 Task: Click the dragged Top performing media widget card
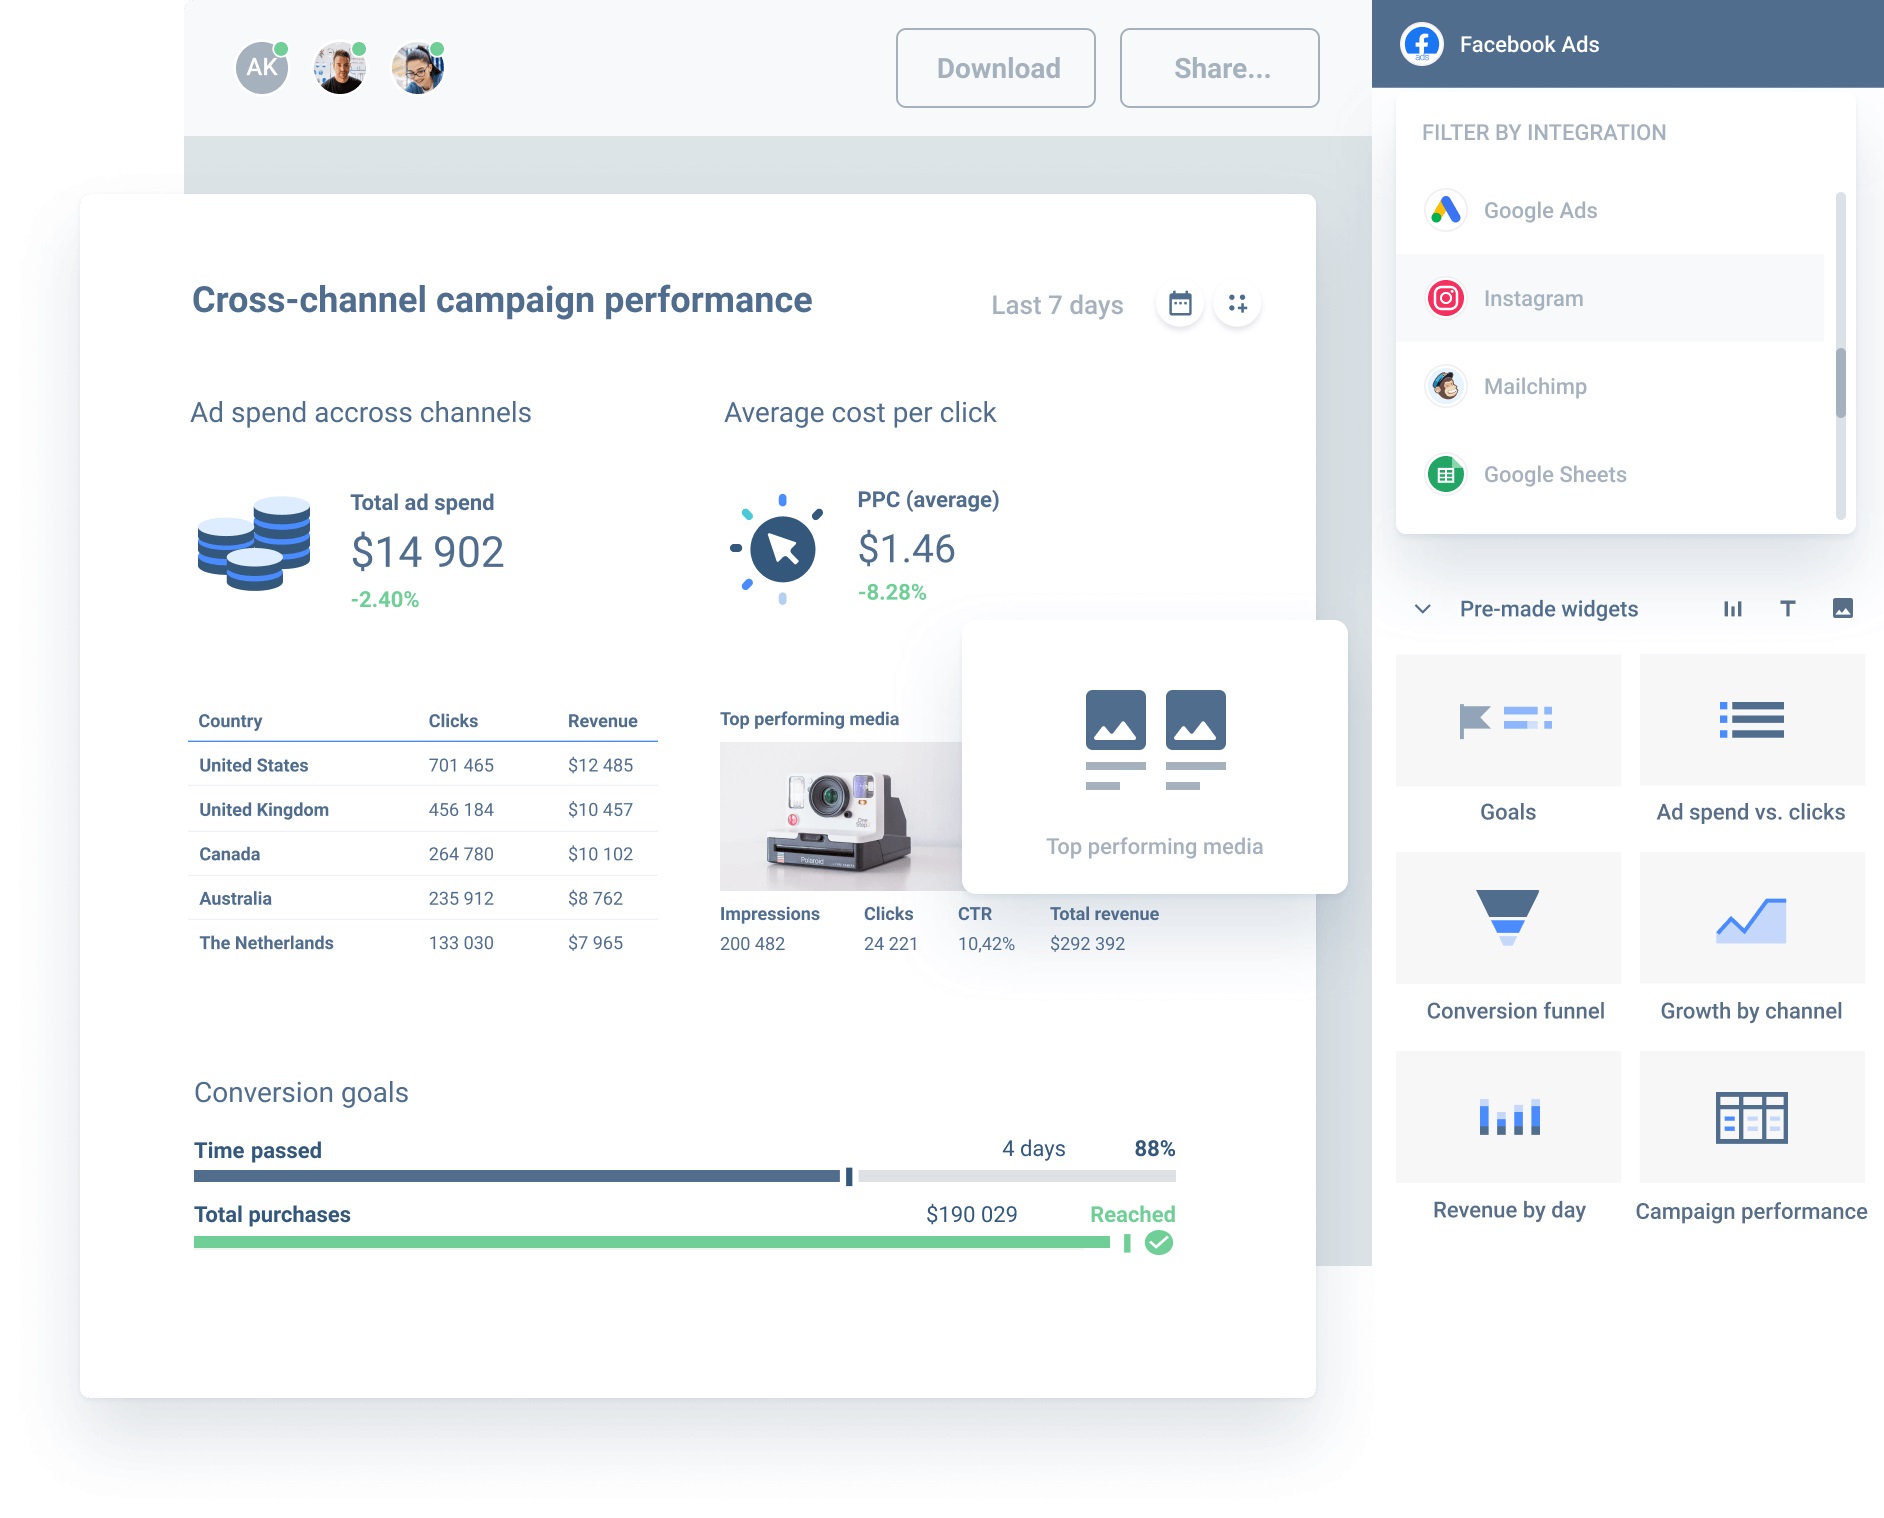(x=1154, y=757)
